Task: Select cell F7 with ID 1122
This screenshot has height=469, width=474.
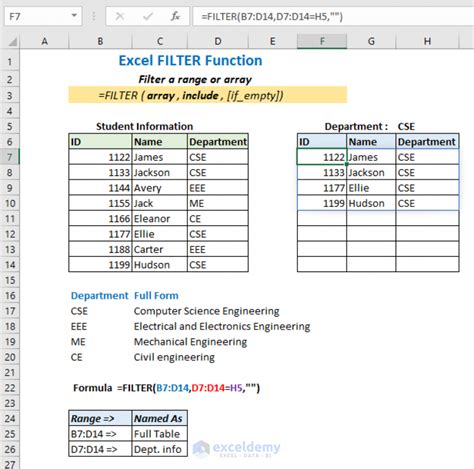Action: 322,157
